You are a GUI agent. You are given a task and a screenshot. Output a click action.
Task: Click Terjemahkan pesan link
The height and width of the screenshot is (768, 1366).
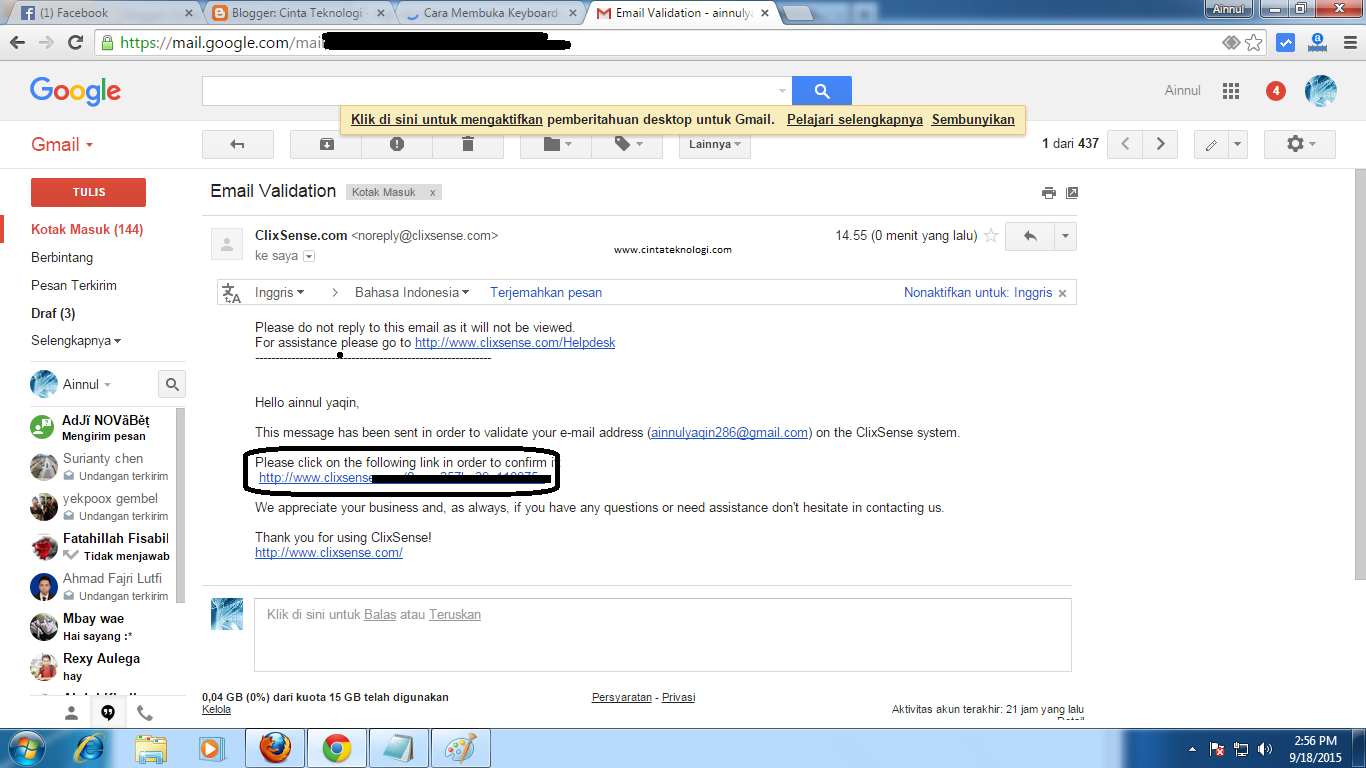click(x=546, y=293)
